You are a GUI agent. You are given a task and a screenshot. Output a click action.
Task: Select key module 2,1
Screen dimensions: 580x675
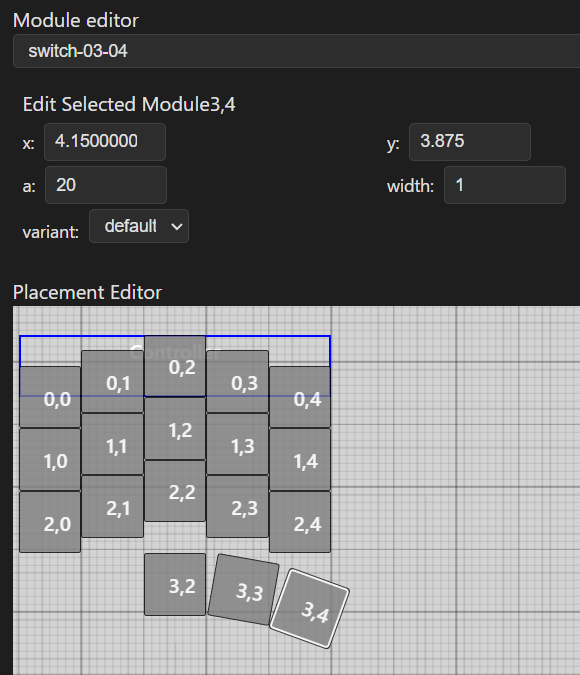coord(112,506)
